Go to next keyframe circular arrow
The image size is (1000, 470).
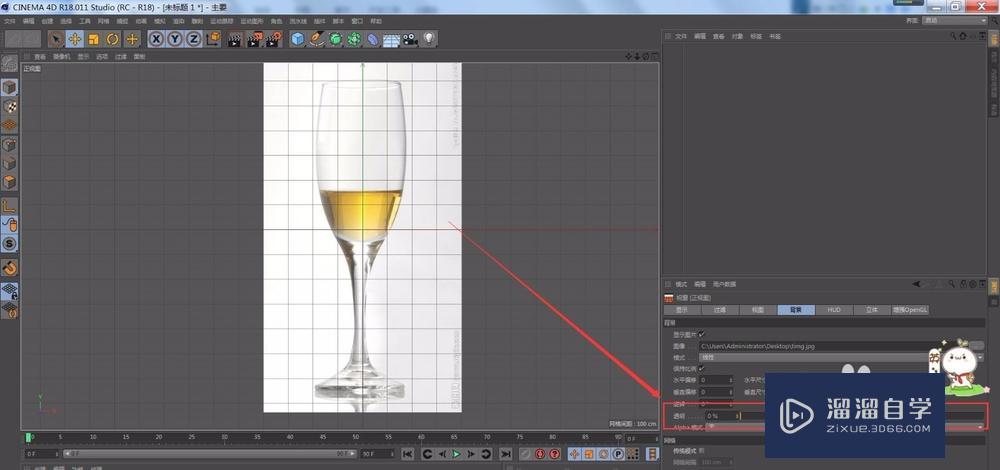pos(485,454)
